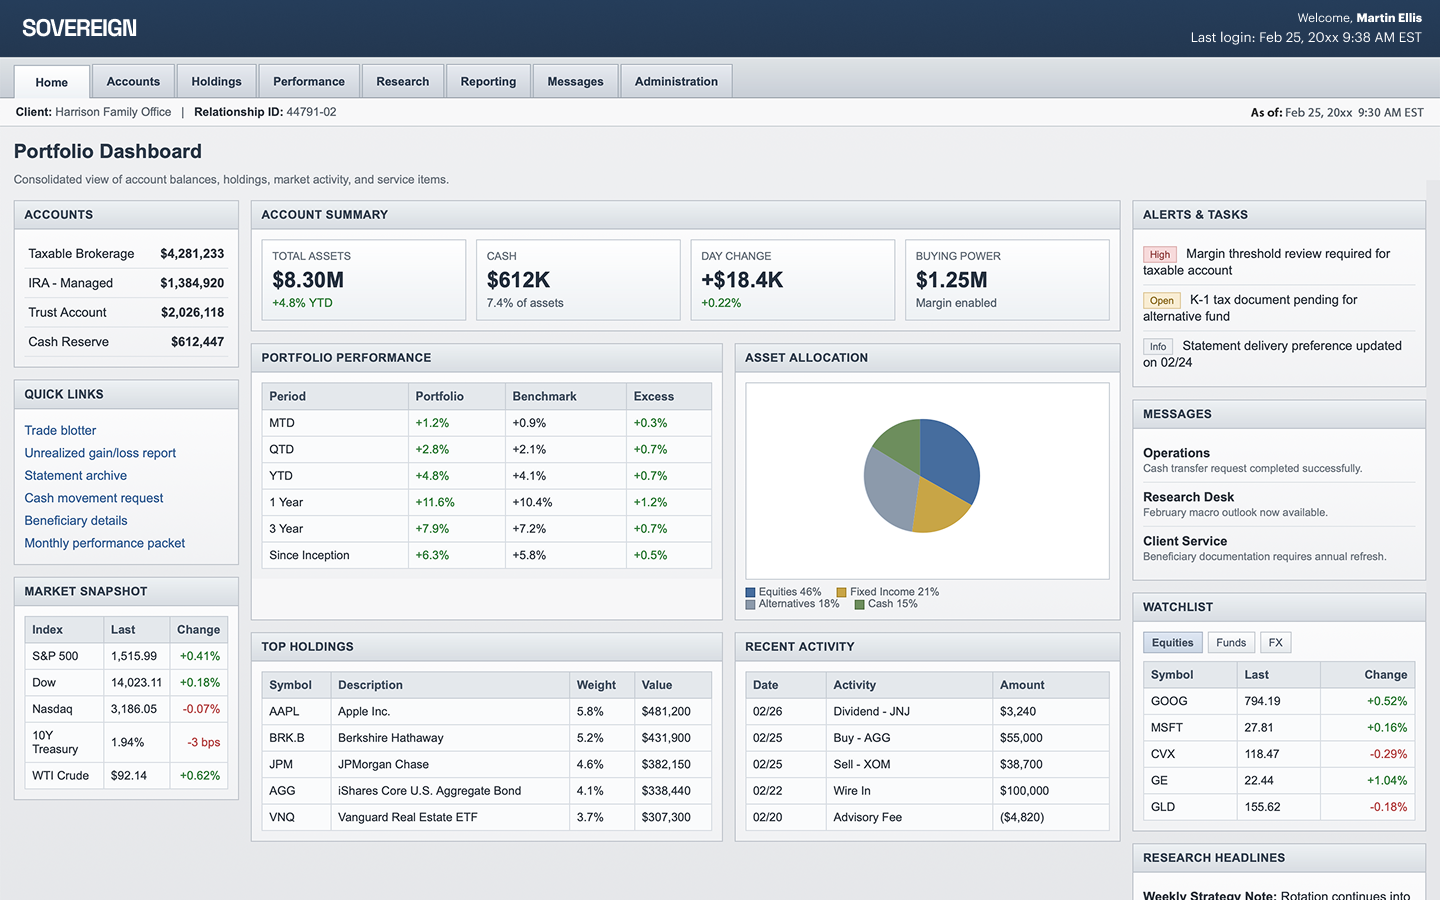Switch watchlist to FX tab
The image size is (1440, 900).
pos(1275,643)
